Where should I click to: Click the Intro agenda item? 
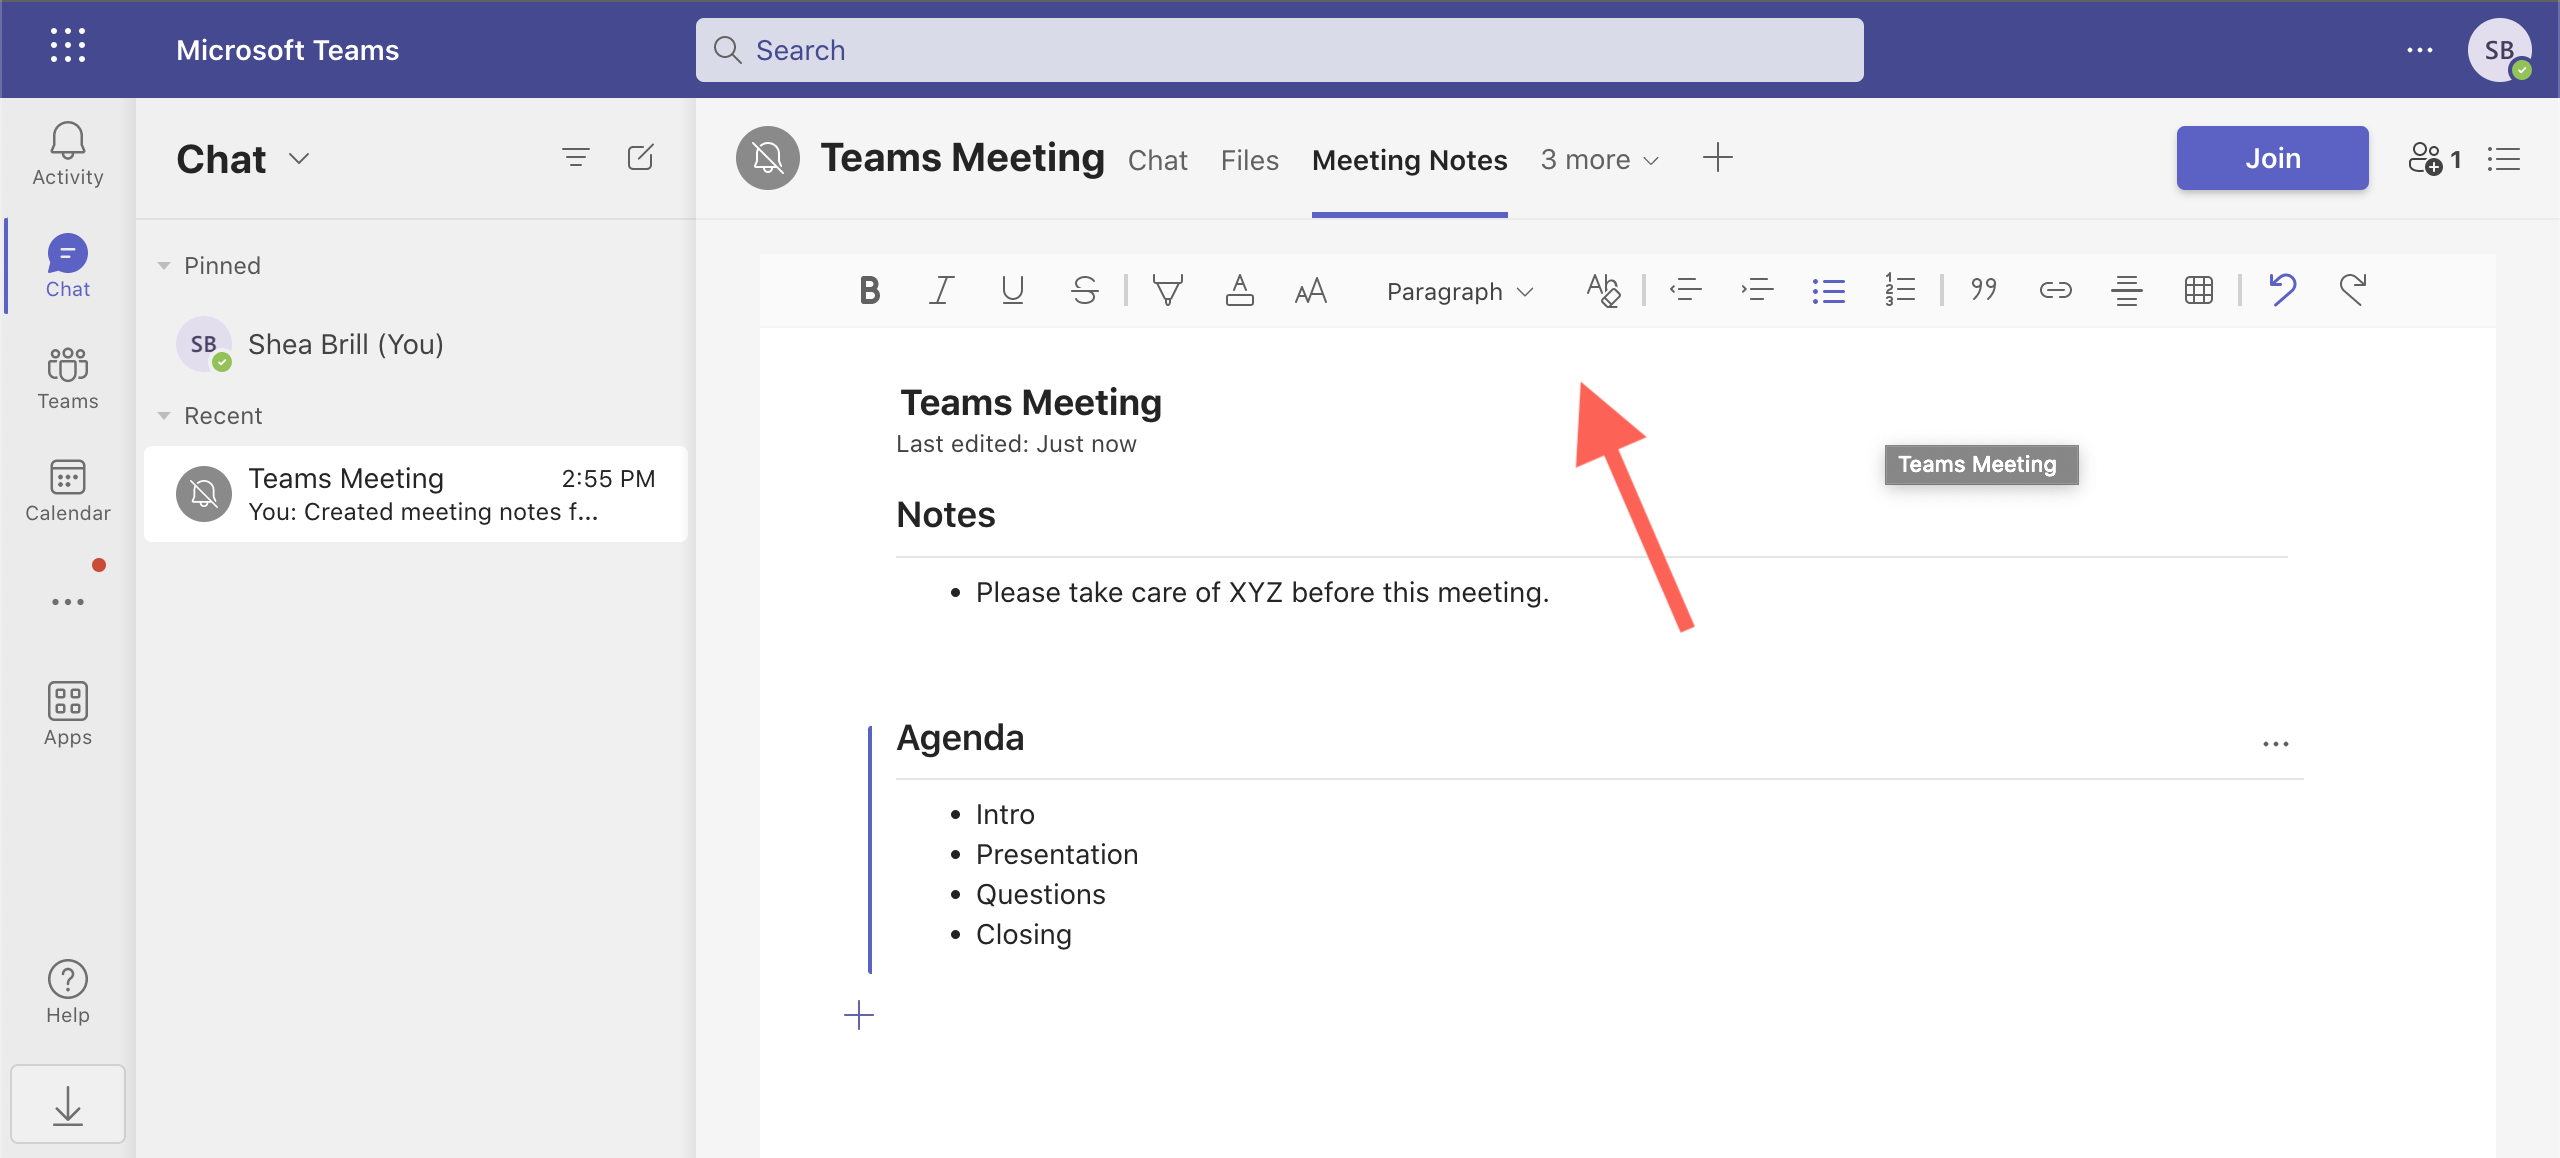pyautogui.click(x=1005, y=814)
